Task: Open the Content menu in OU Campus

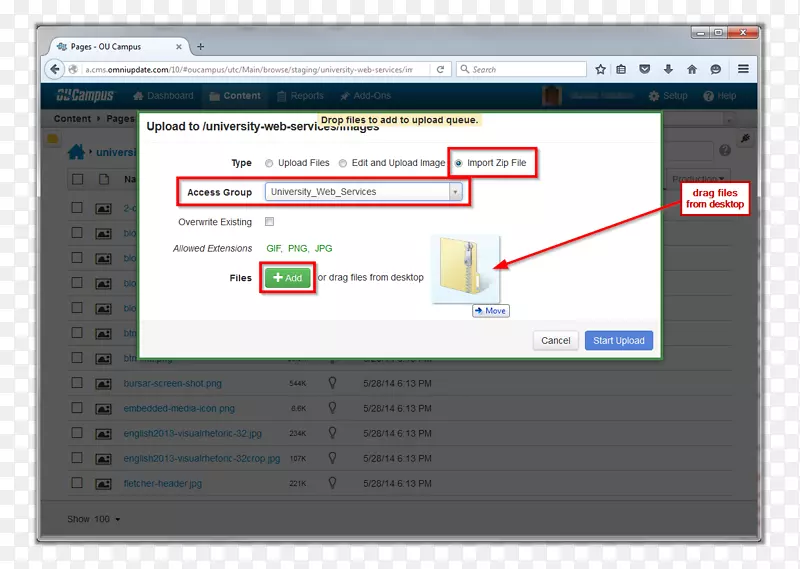Action: tap(235, 96)
